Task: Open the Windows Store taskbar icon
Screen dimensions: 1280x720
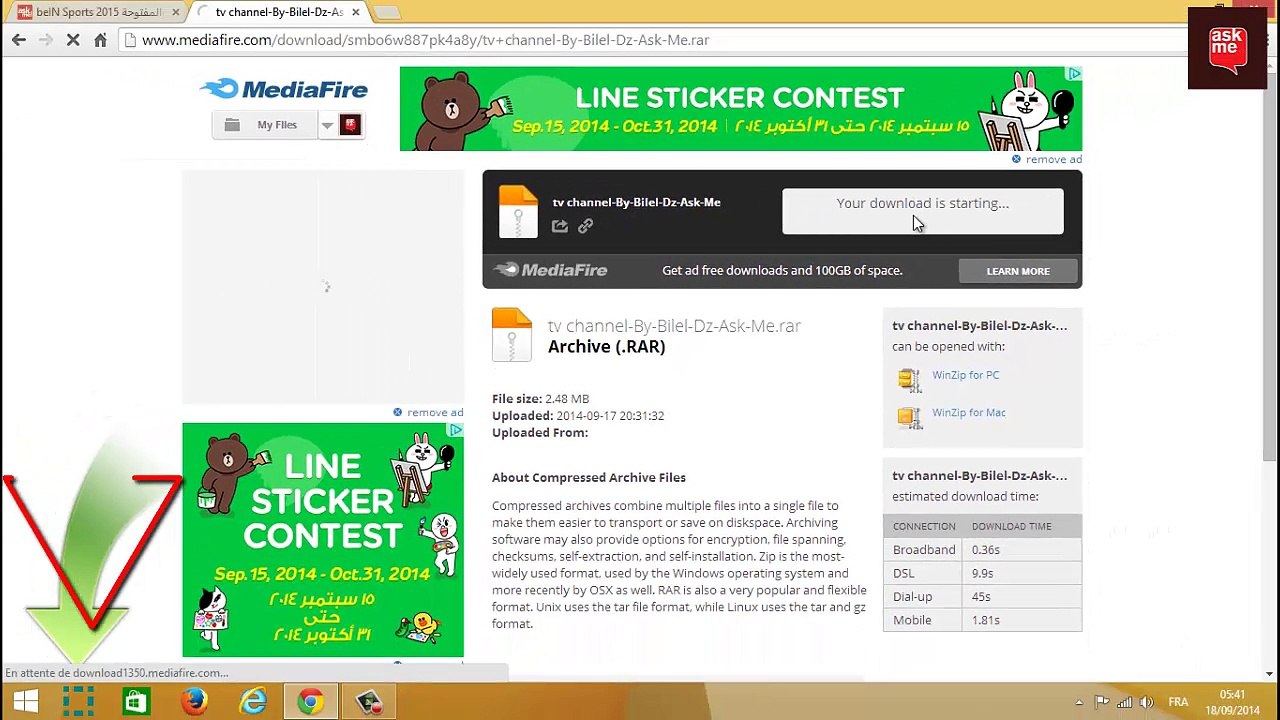Action: click(x=135, y=702)
